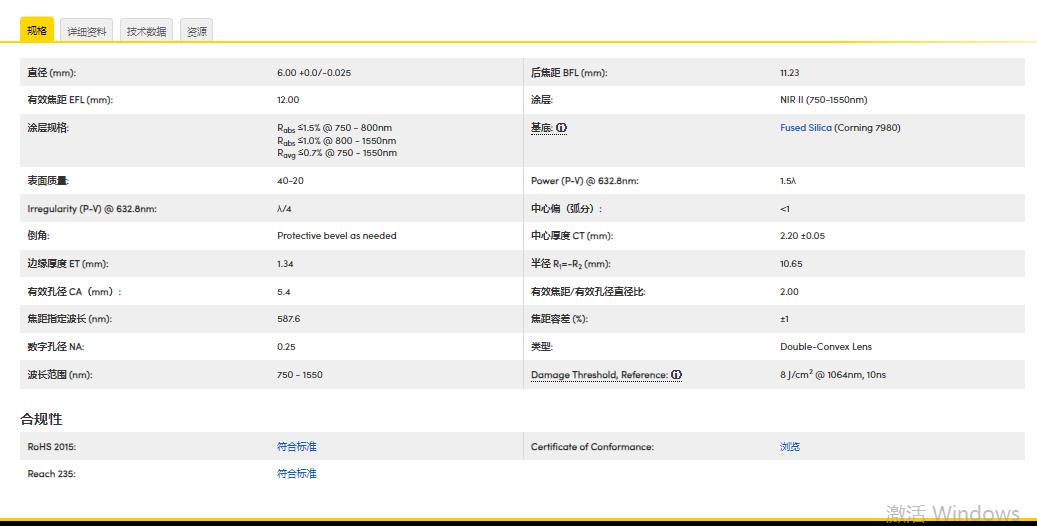Click the Double-Convex Lens type value
The height and width of the screenshot is (526, 1037).
point(825,347)
